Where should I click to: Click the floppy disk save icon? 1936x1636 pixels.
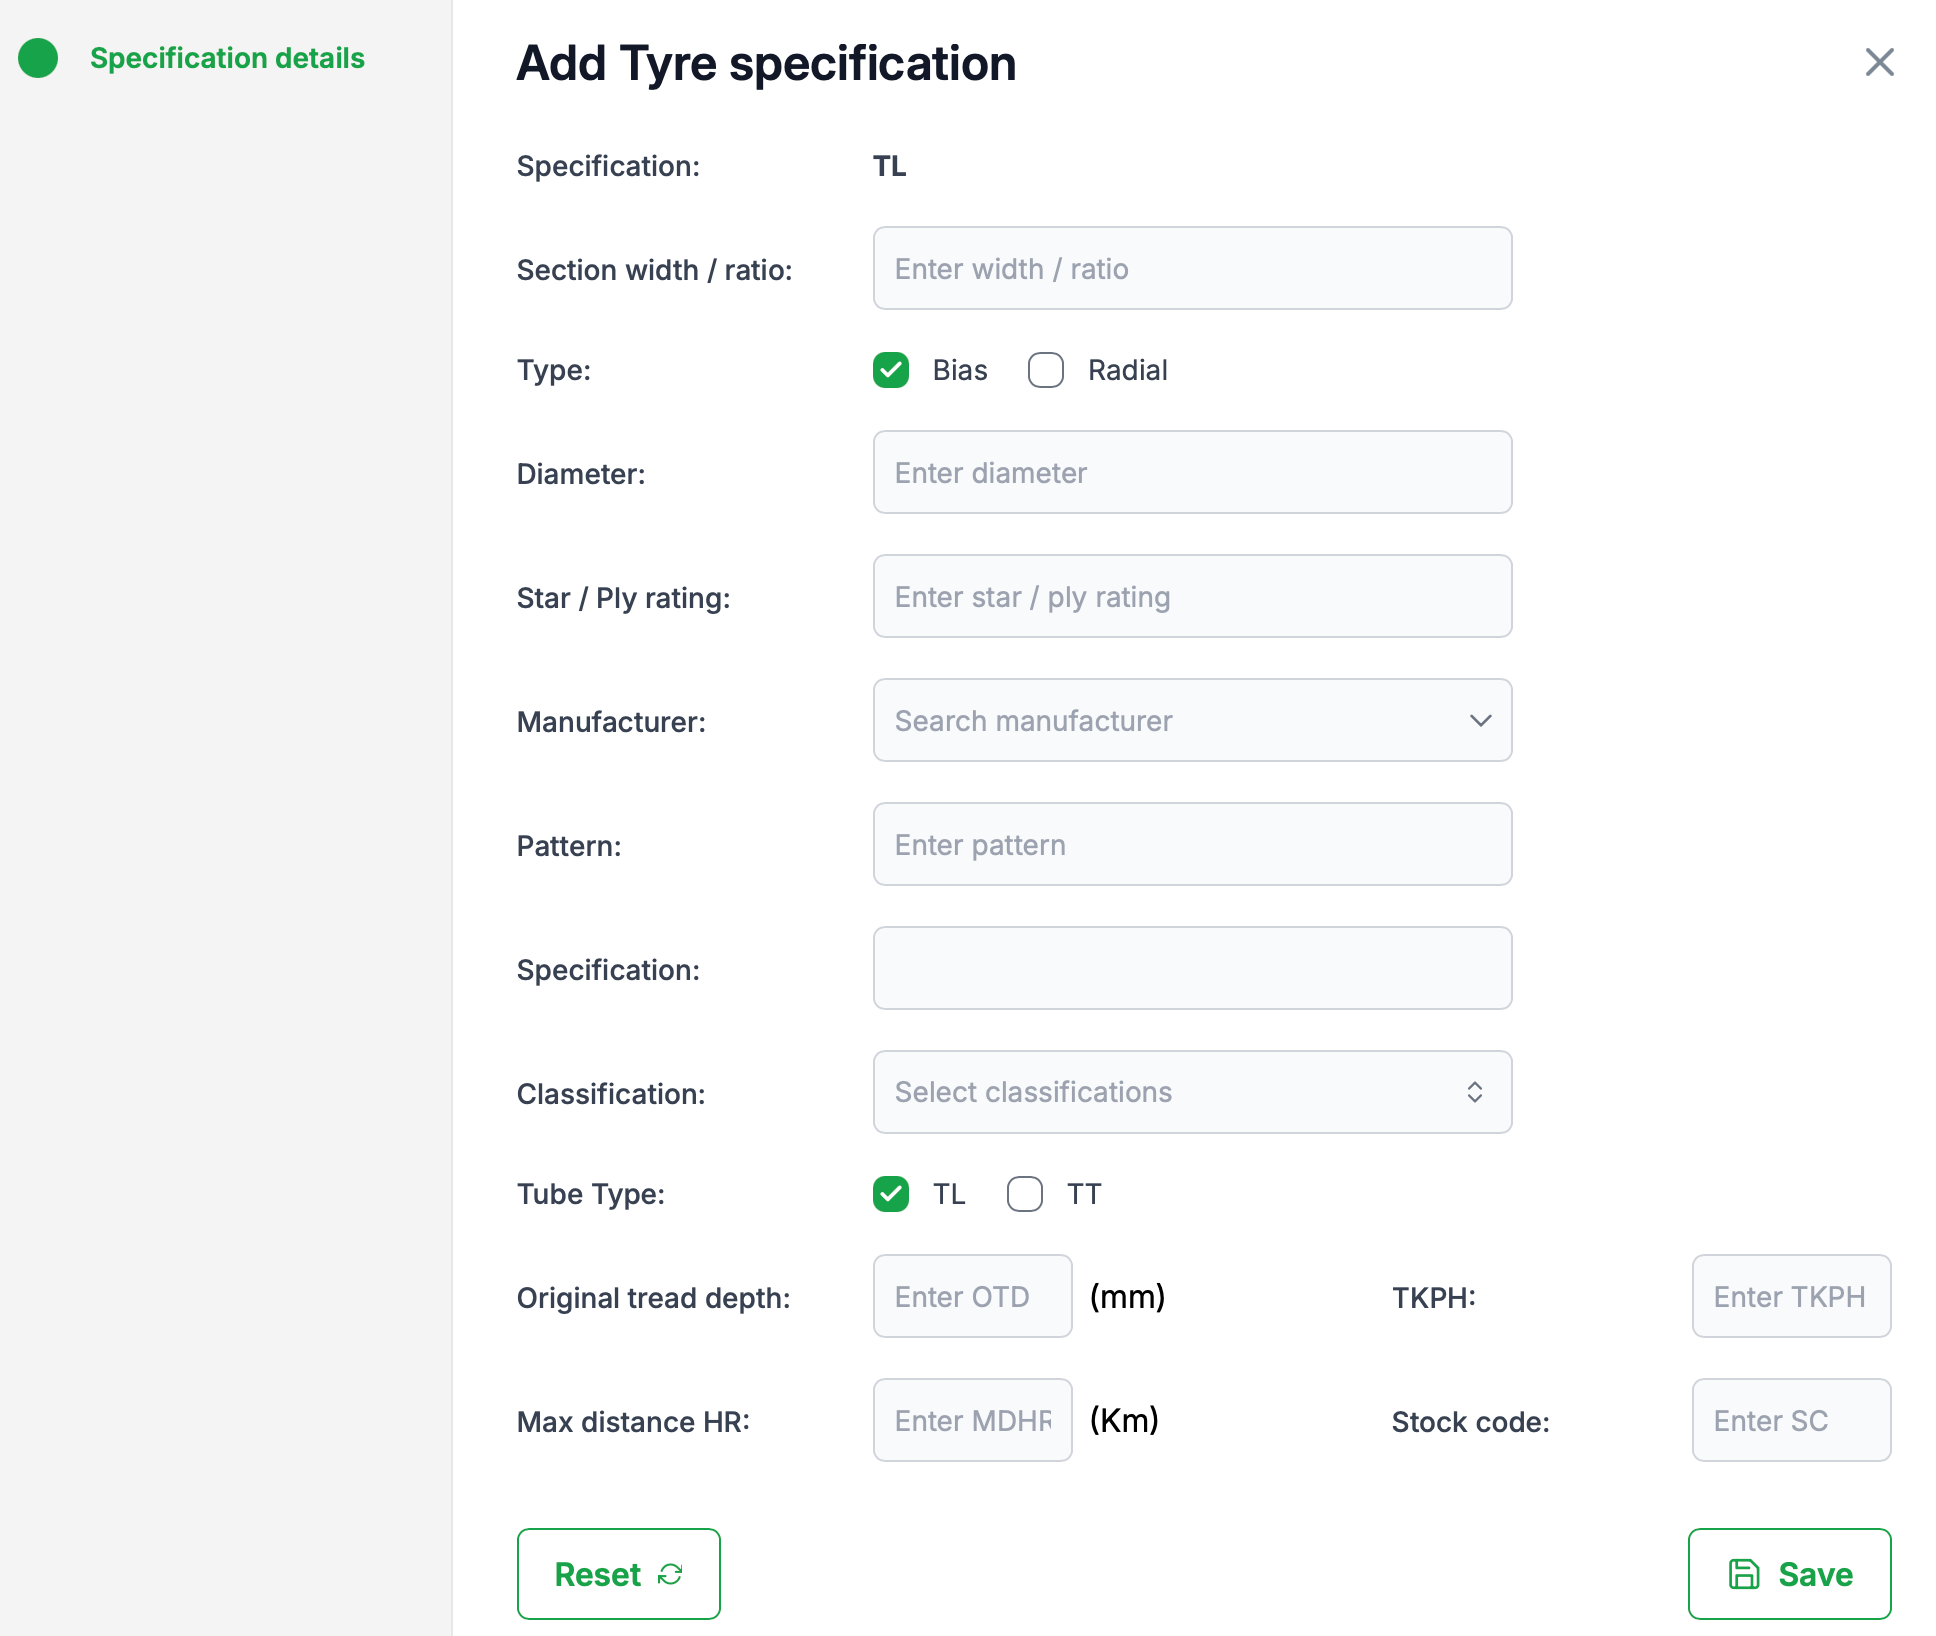[1744, 1574]
